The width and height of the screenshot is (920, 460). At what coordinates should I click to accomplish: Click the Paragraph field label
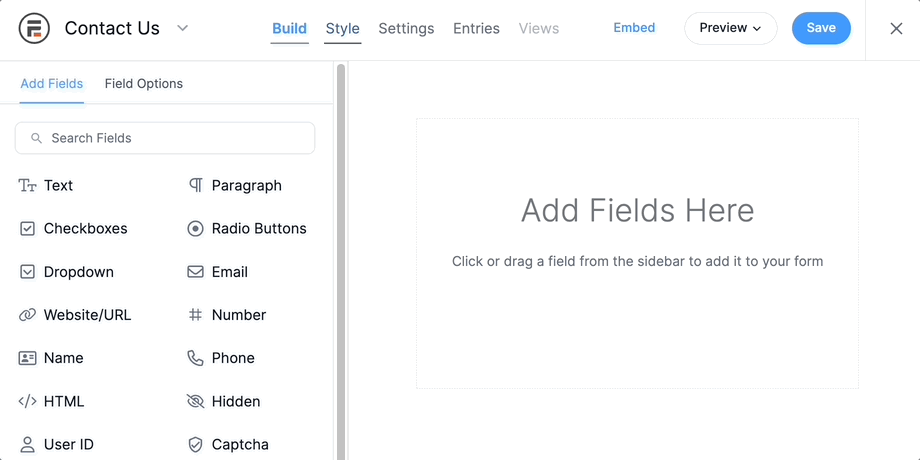(x=246, y=185)
